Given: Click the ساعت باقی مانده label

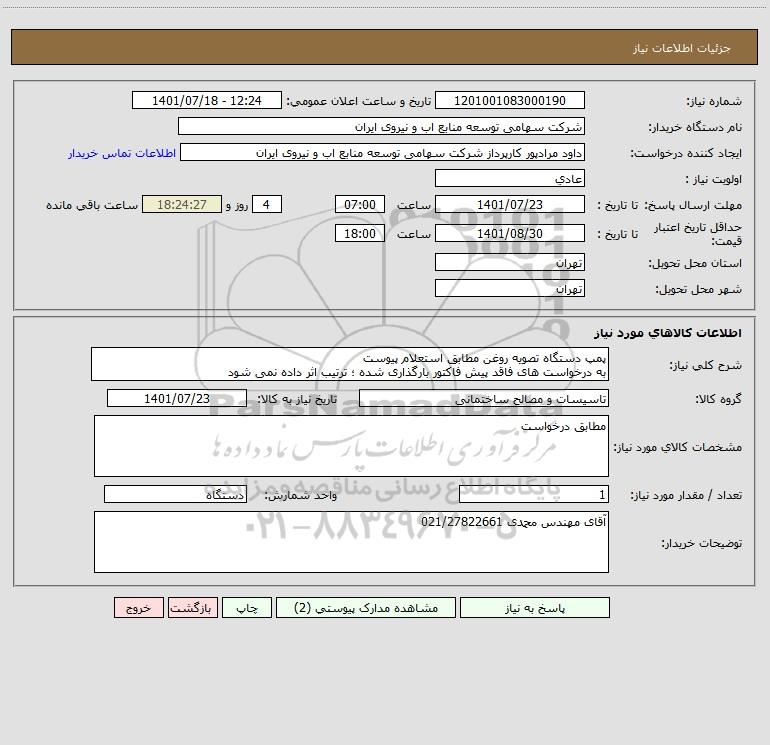Looking at the screenshot, I should click(x=92, y=205).
